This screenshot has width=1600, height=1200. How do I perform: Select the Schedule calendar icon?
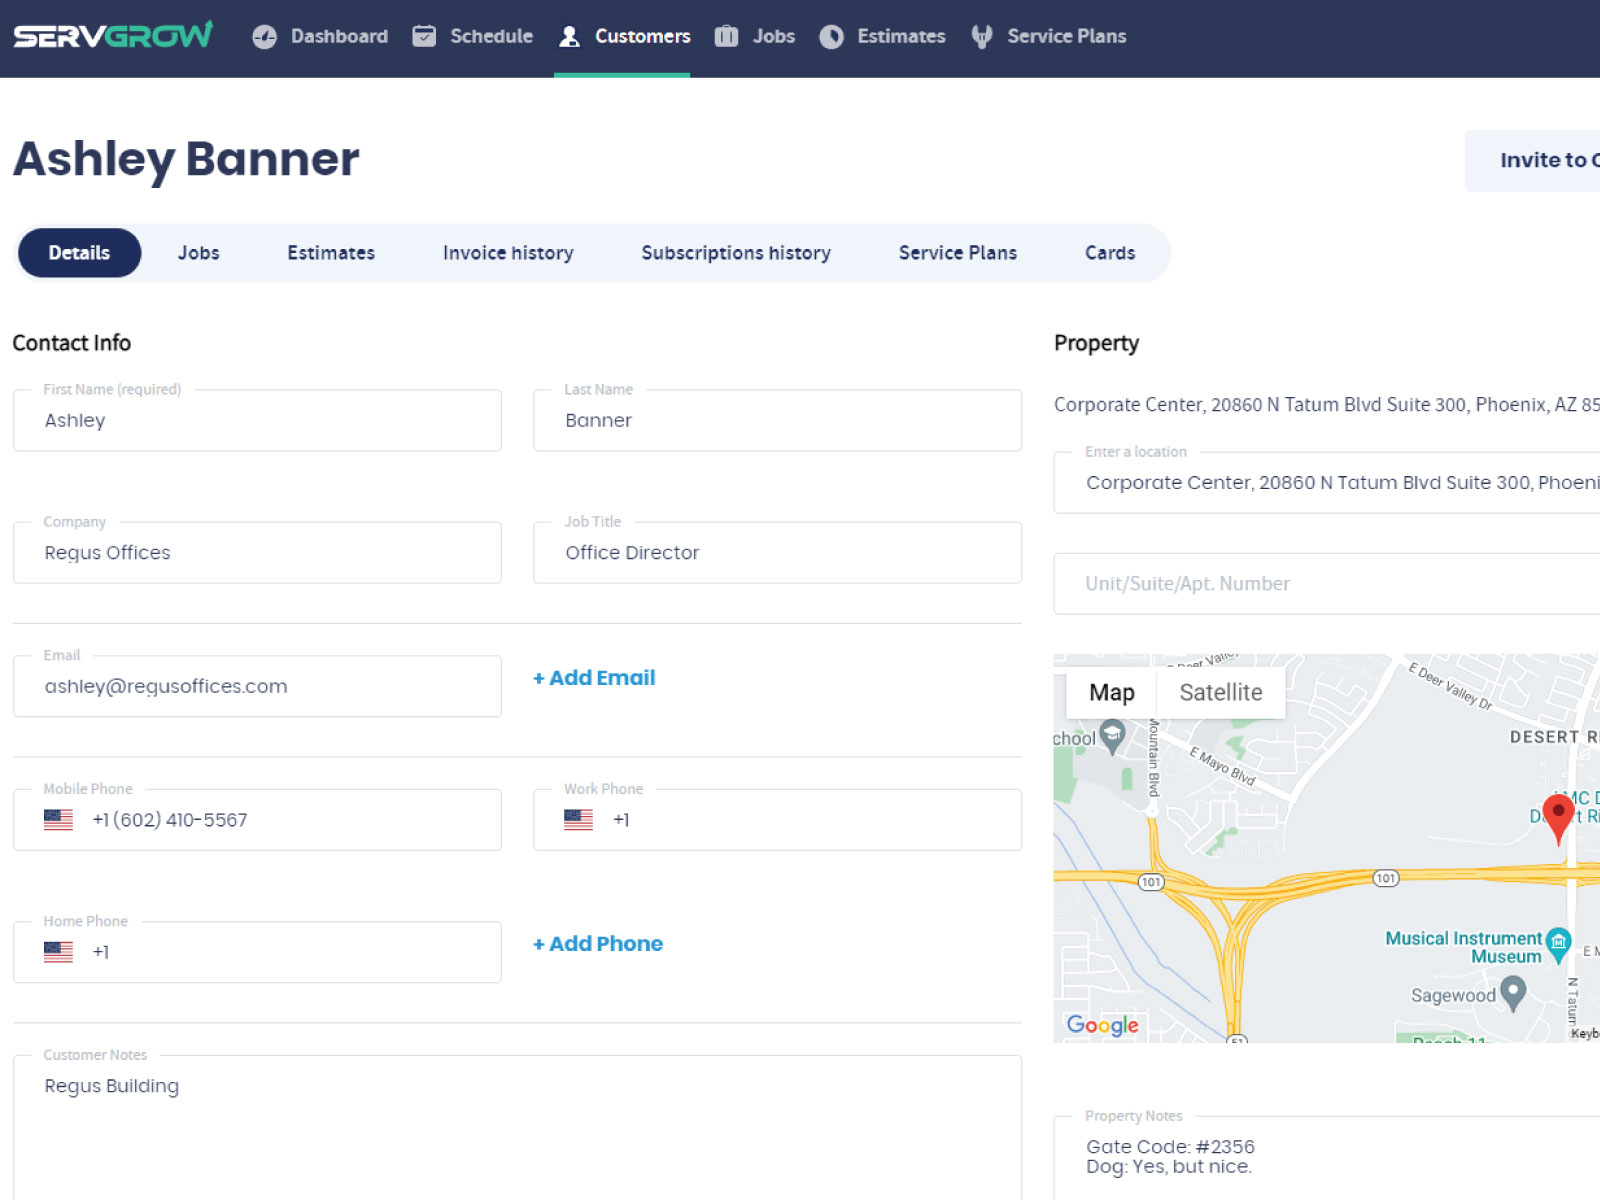[424, 36]
